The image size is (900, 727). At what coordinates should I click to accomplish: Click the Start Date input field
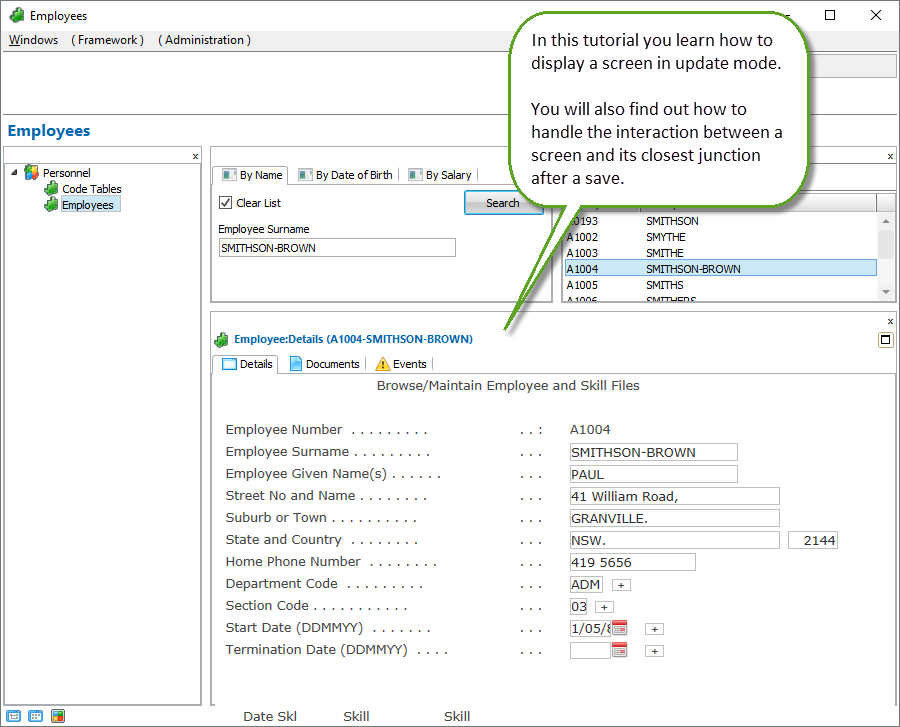[590, 628]
